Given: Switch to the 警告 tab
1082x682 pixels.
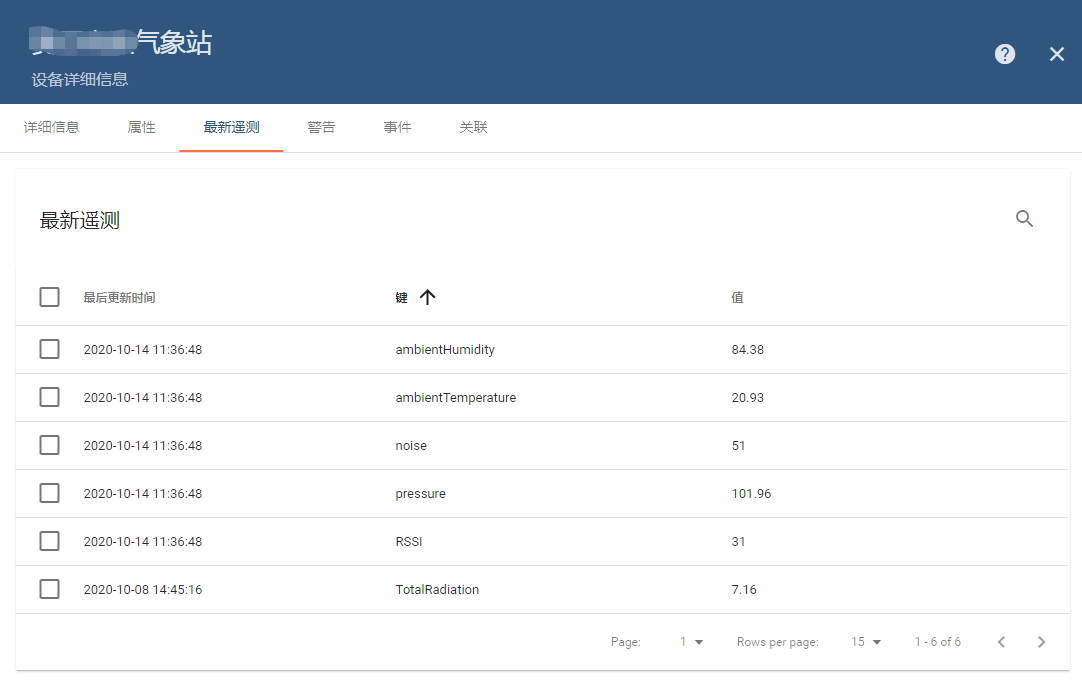Looking at the screenshot, I should [x=321, y=128].
